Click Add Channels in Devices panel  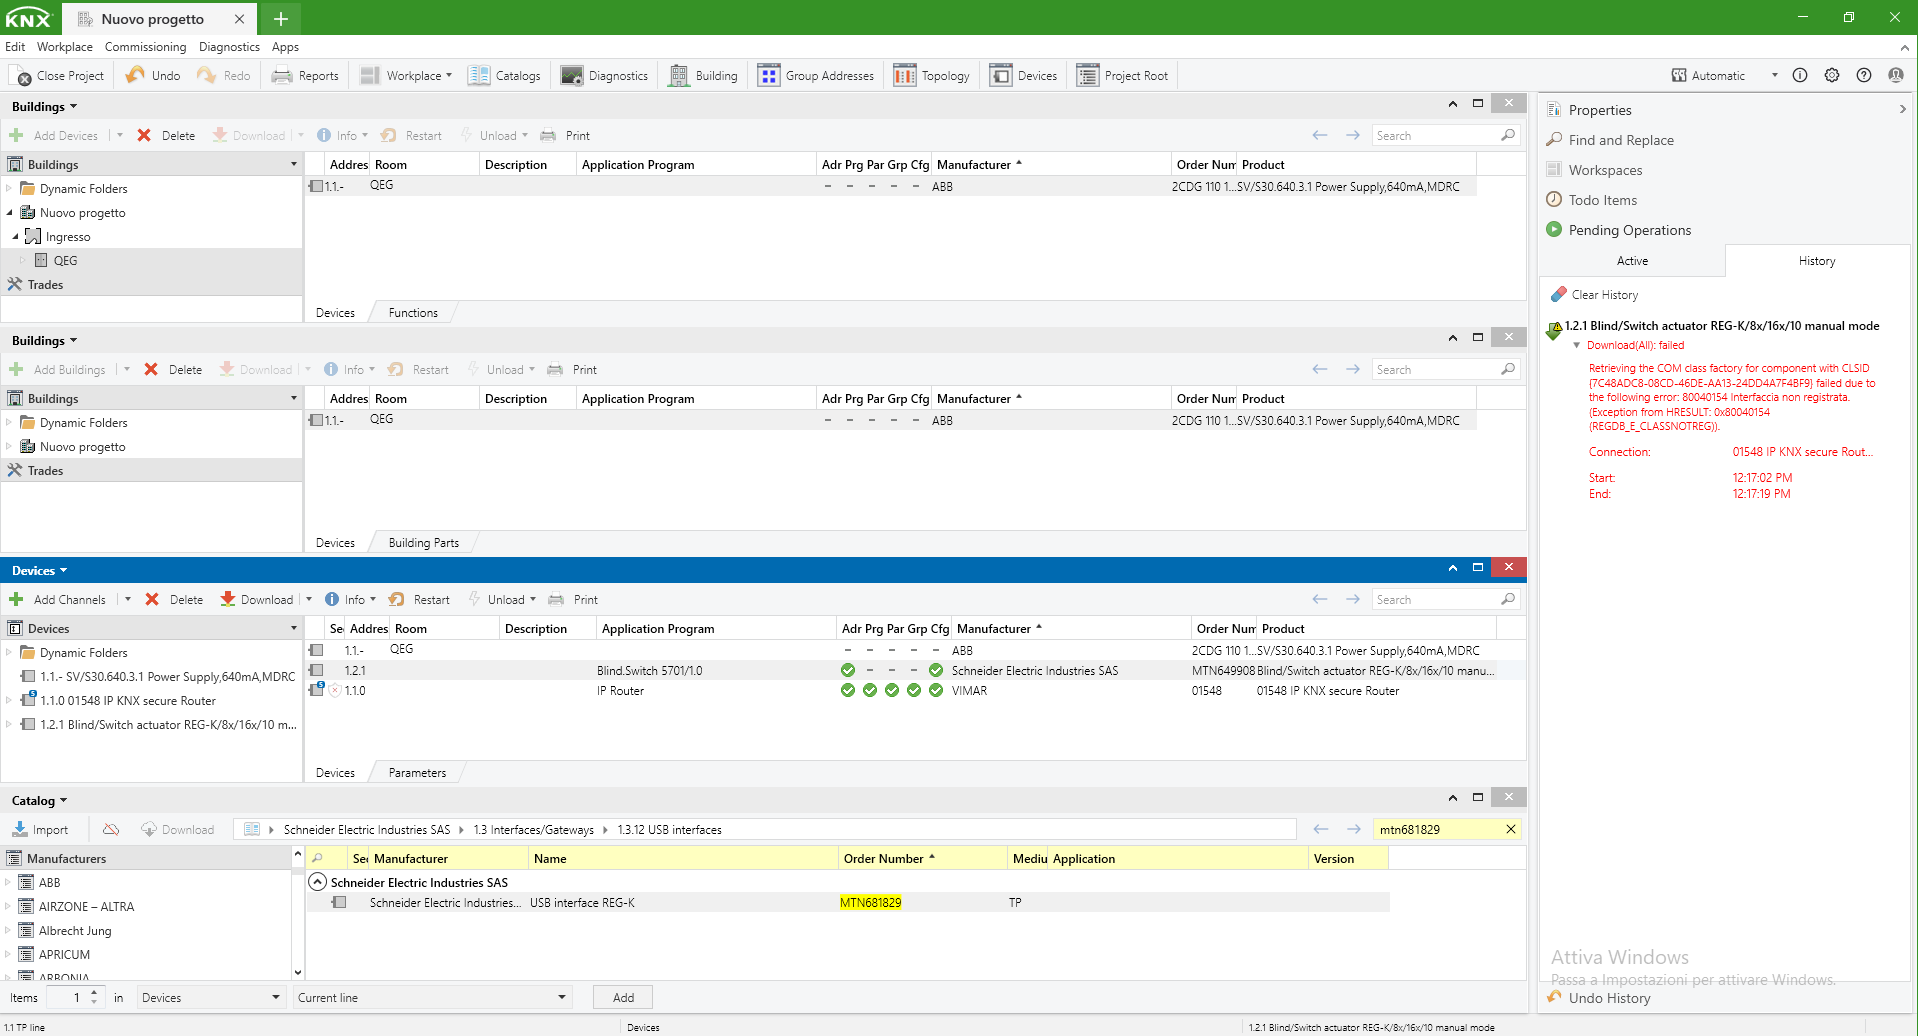pyautogui.click(x=58, y=600)
